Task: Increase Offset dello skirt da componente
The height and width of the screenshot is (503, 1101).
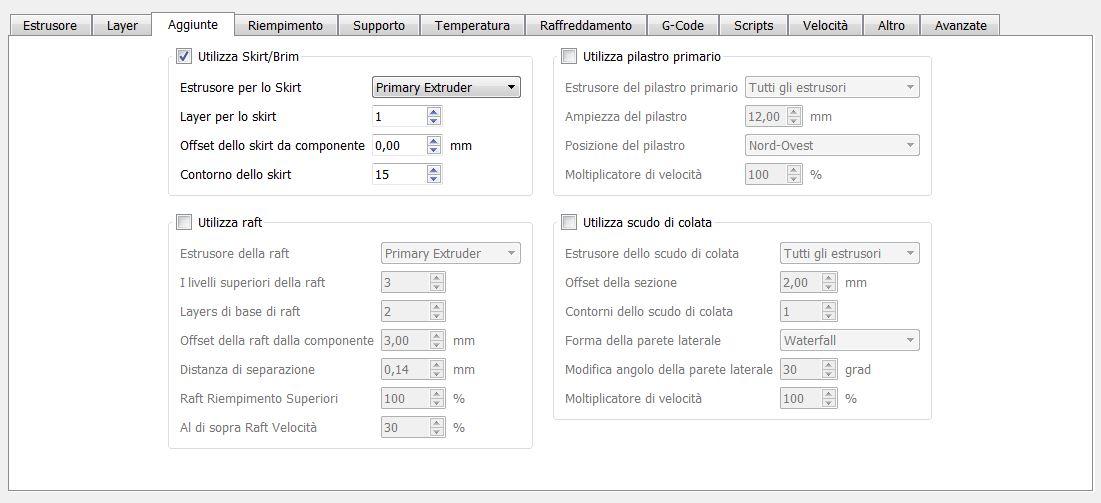Action: click(433, 141)
